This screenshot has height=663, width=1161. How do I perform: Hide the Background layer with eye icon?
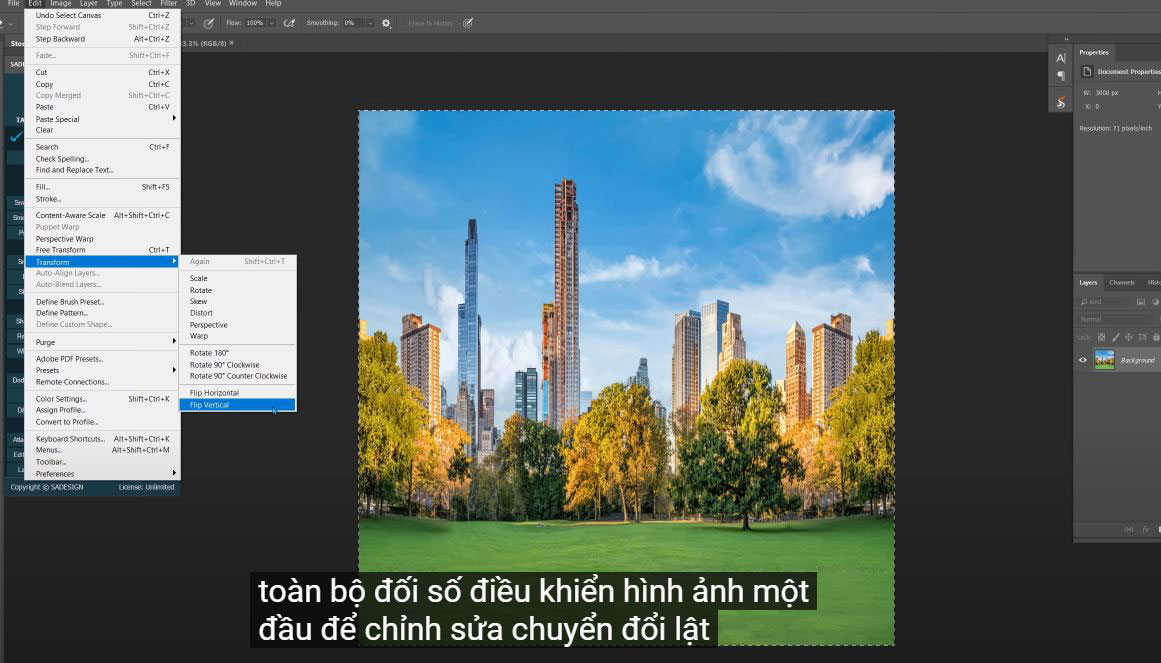1082,360
